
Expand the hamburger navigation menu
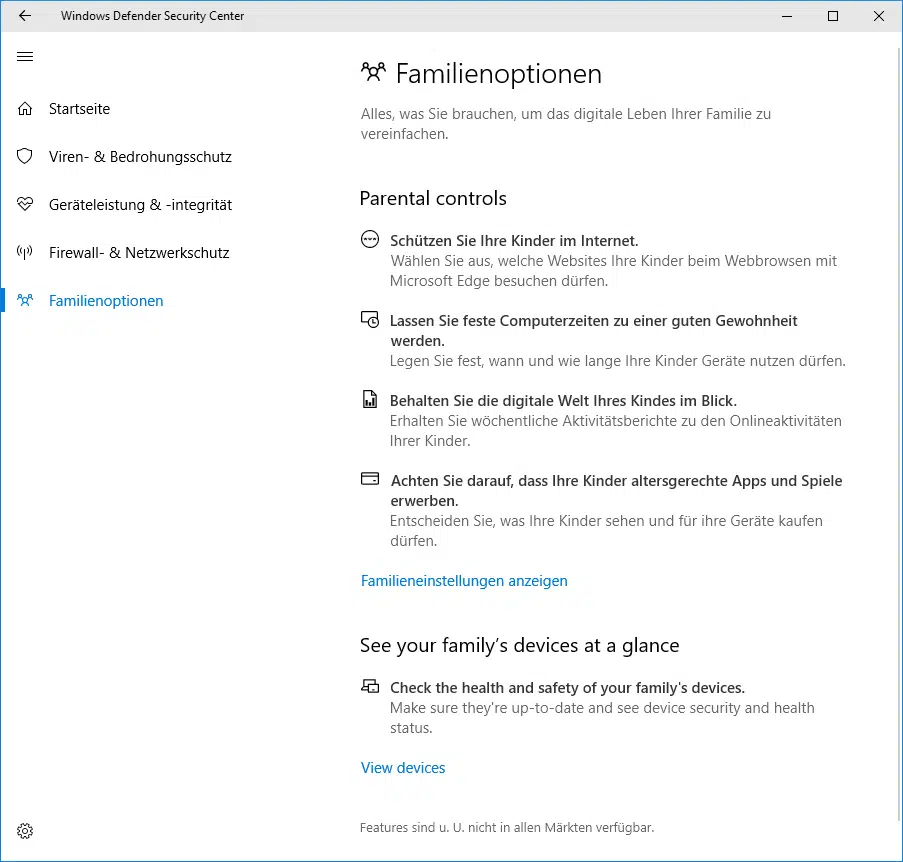click(25, 57)
